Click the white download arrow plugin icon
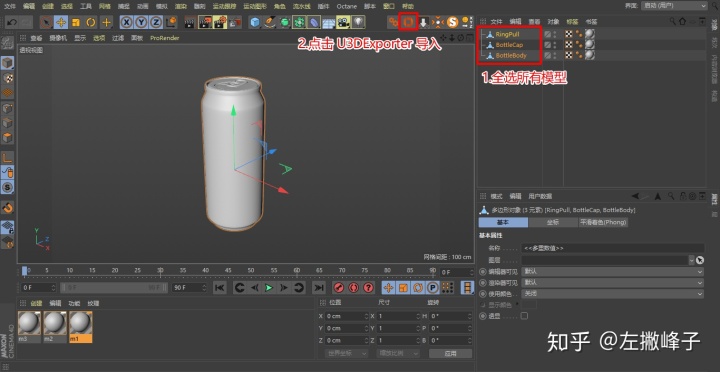 (x=423, y=22)
